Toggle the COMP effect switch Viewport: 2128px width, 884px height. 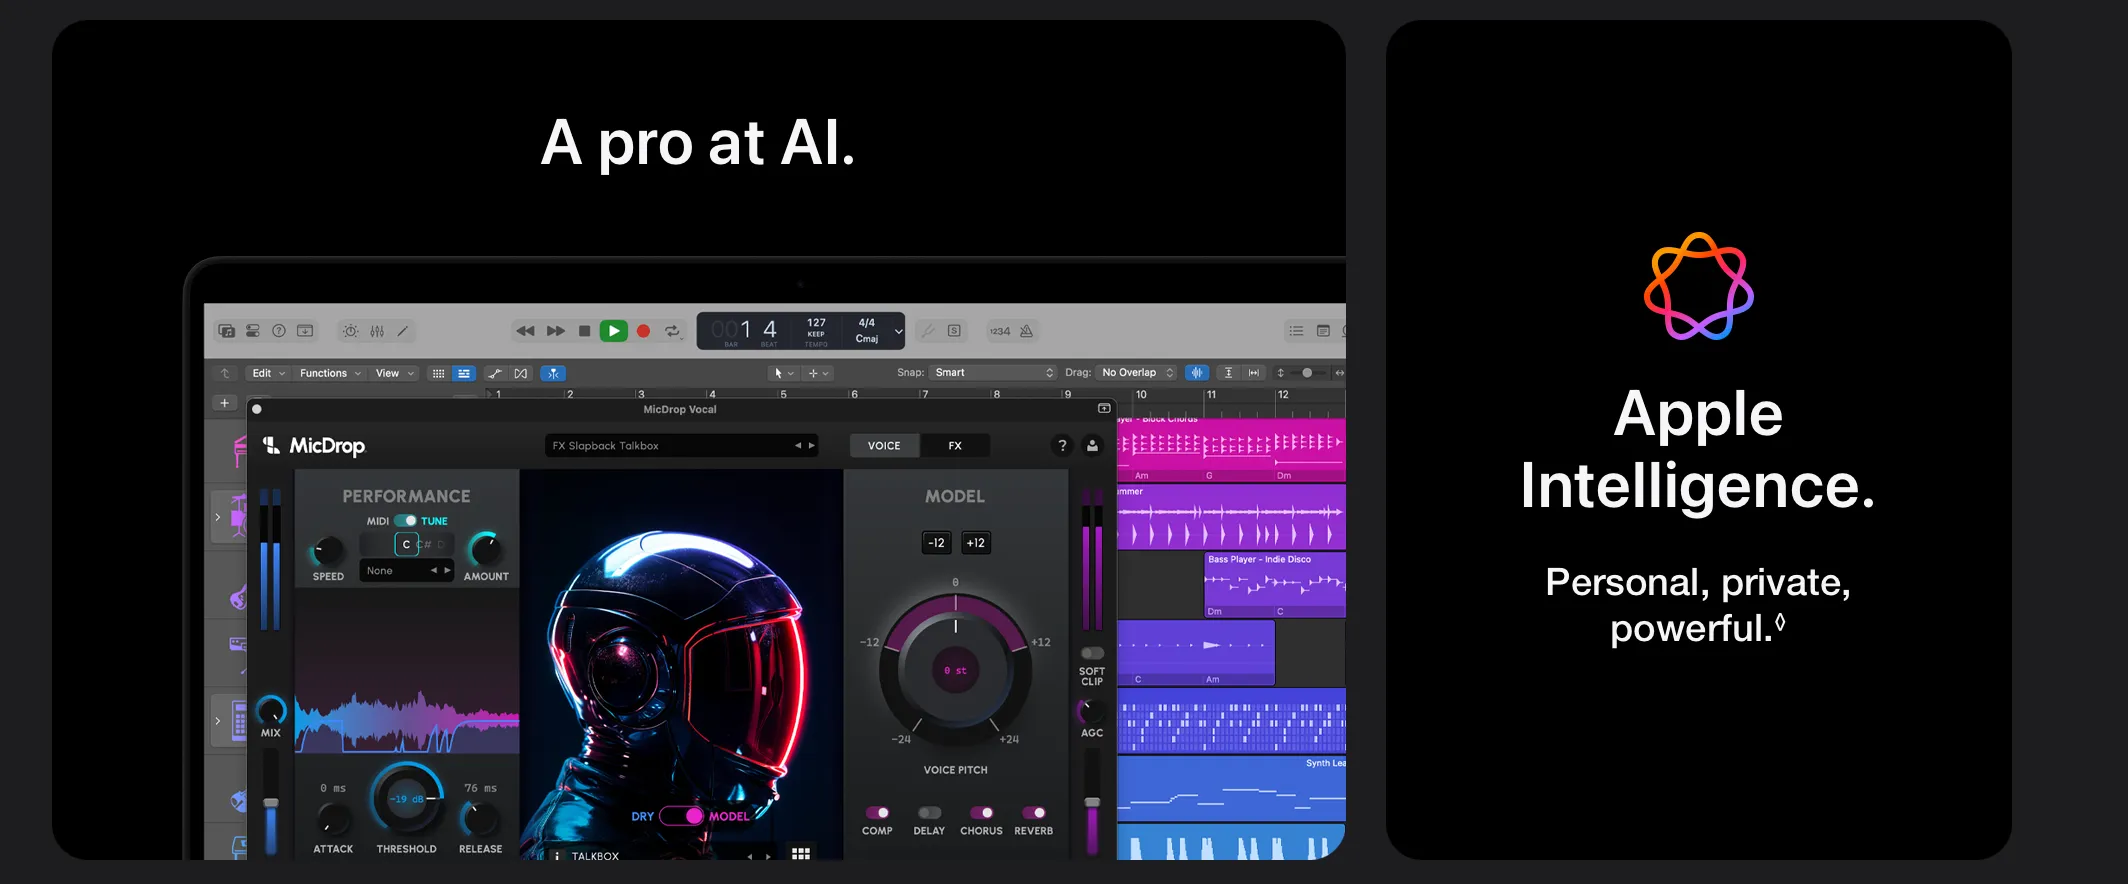pos(877,813)
